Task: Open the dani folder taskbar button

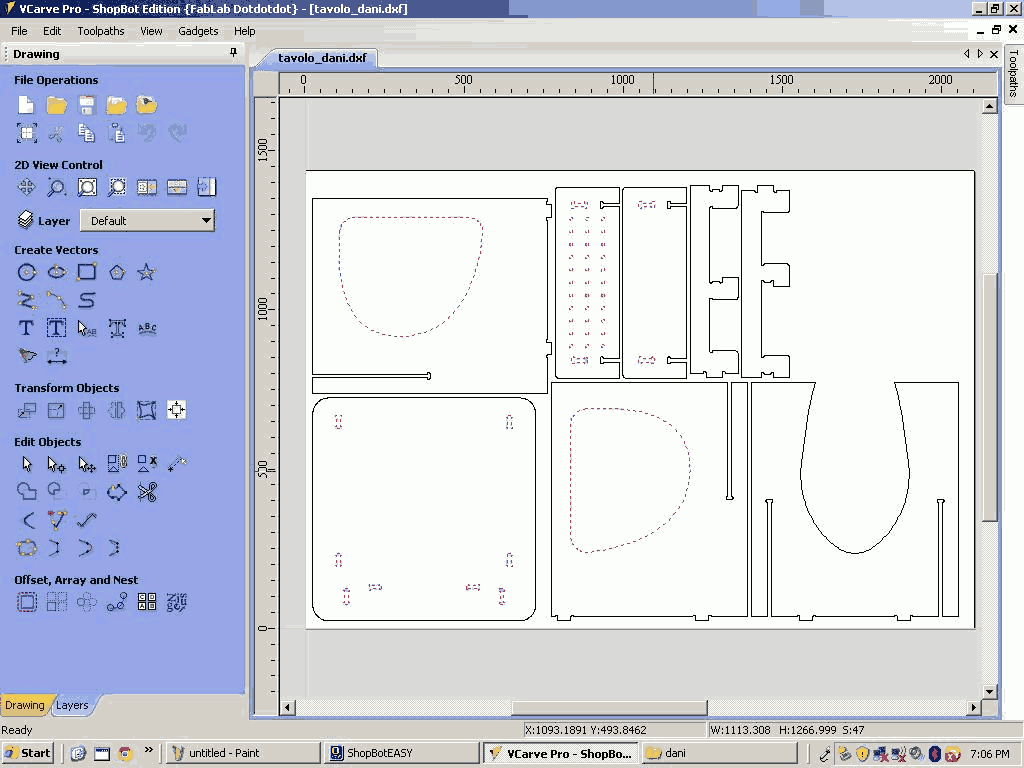Action: (x=719, y=753)
